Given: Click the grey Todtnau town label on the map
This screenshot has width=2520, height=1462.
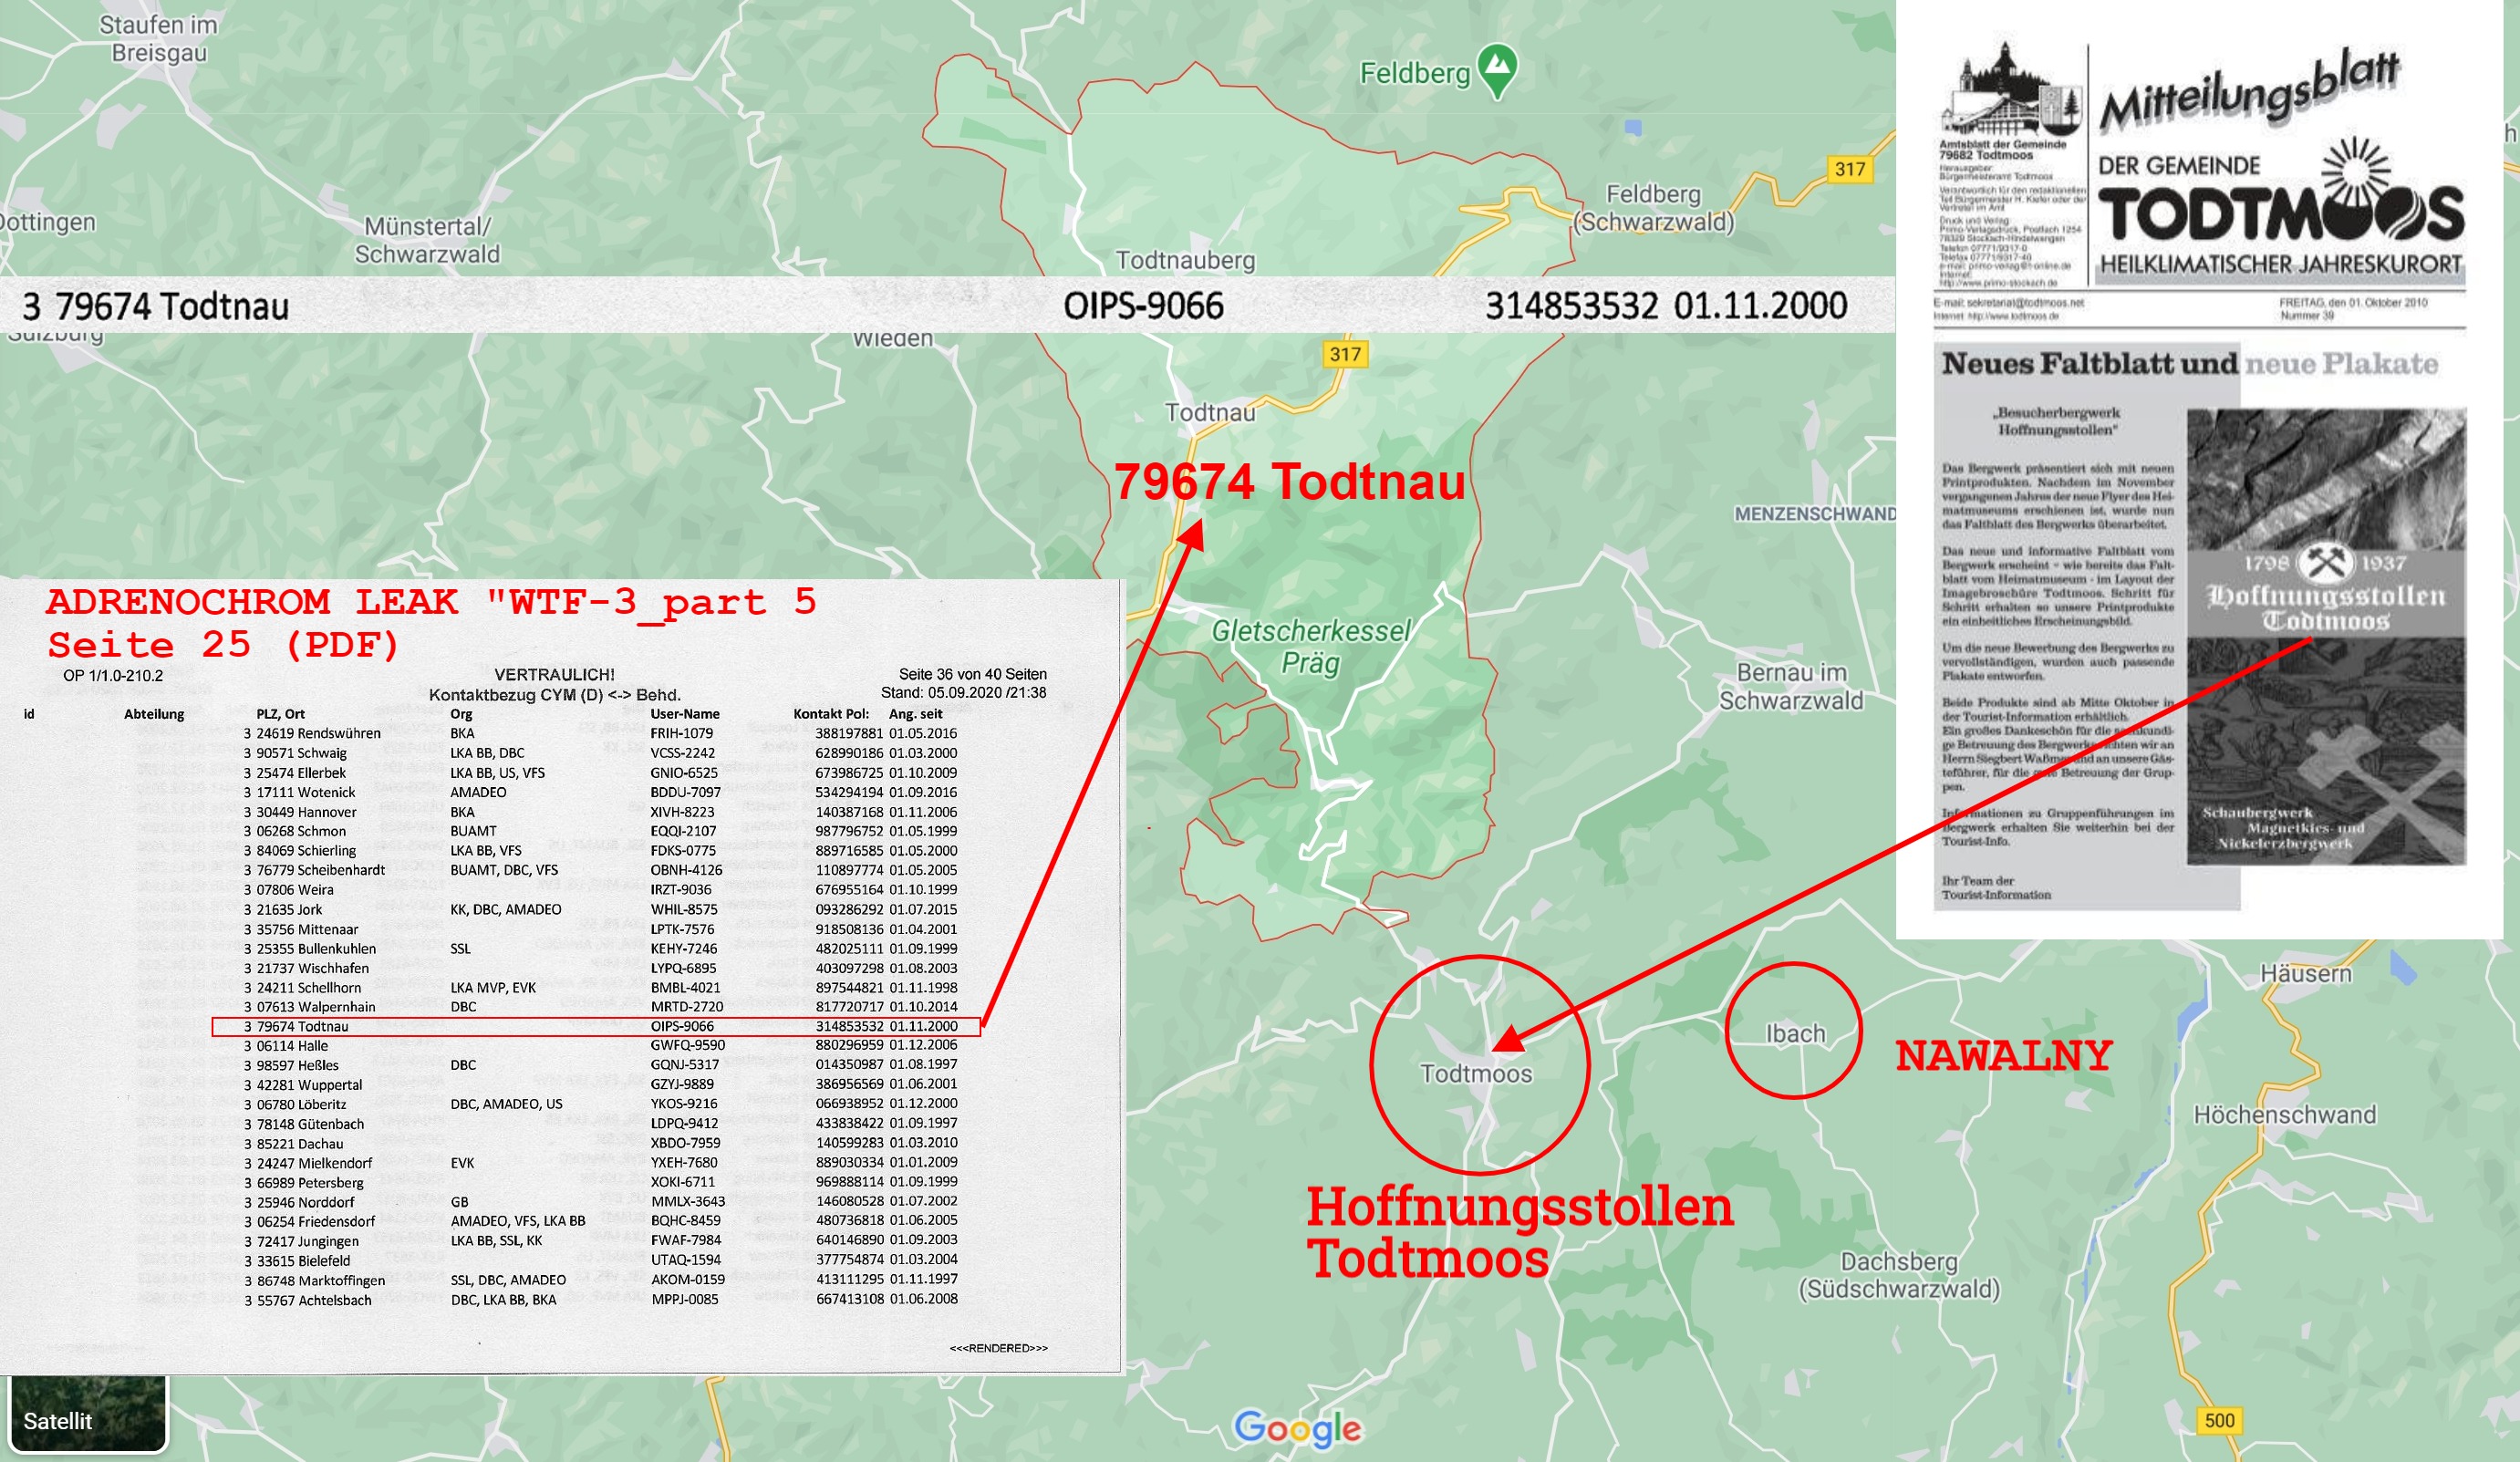Looking at the screenshot, I should click(x=1210, y=412).
